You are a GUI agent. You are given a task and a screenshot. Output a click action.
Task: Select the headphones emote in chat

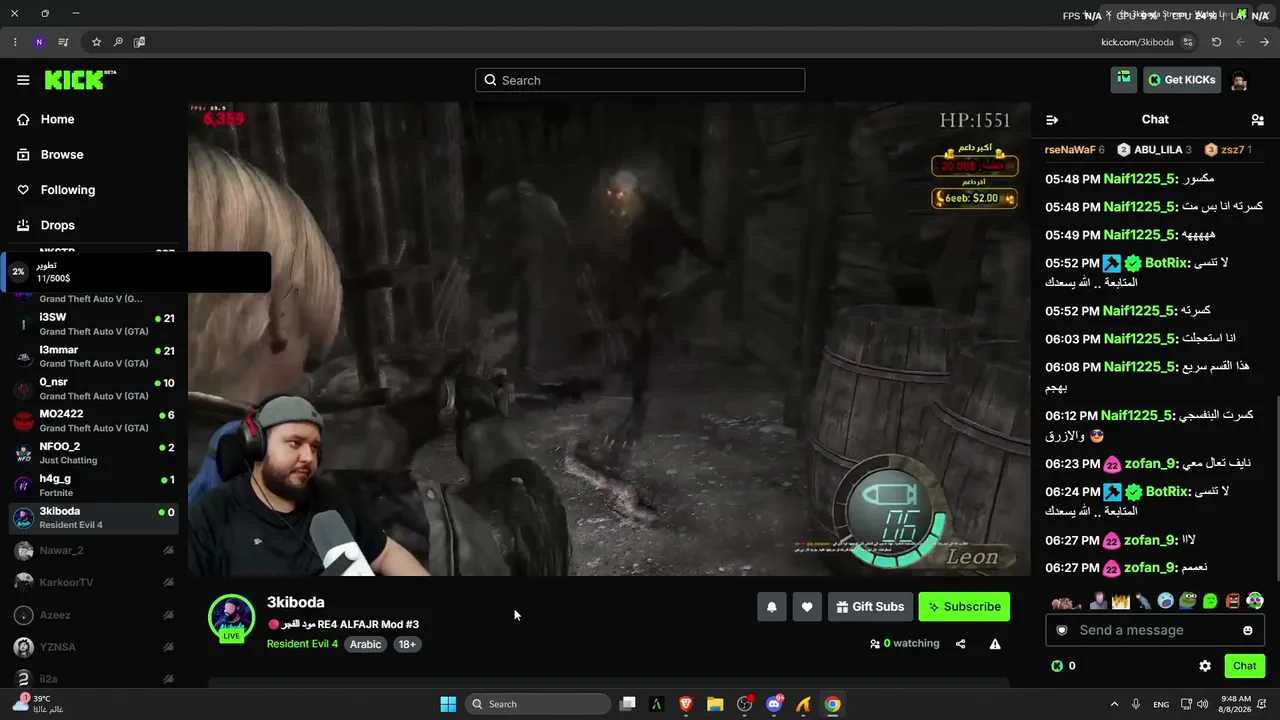click(1256, 601)
